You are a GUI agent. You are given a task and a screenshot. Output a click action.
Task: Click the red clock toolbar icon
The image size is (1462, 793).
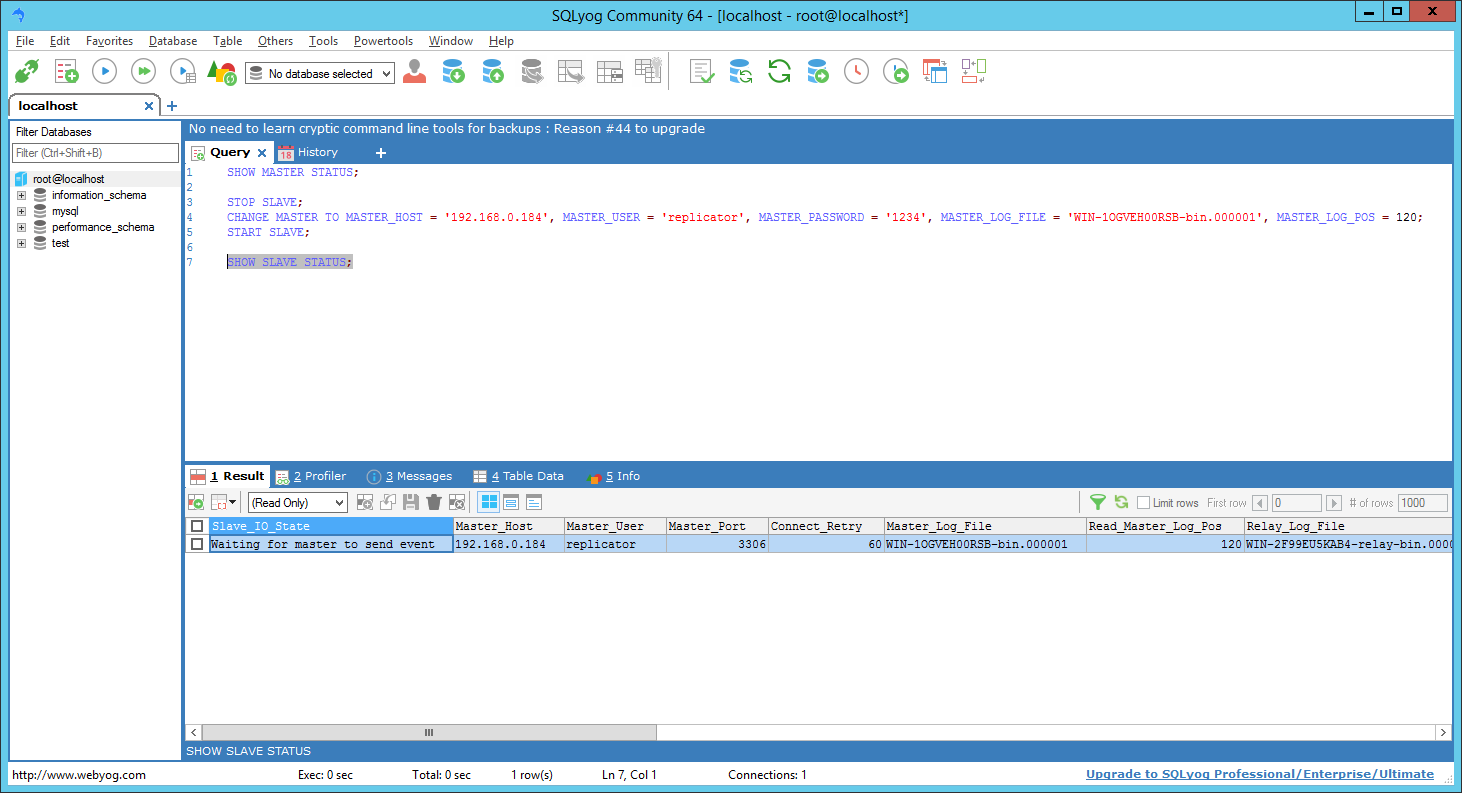[x=857, y=72]
